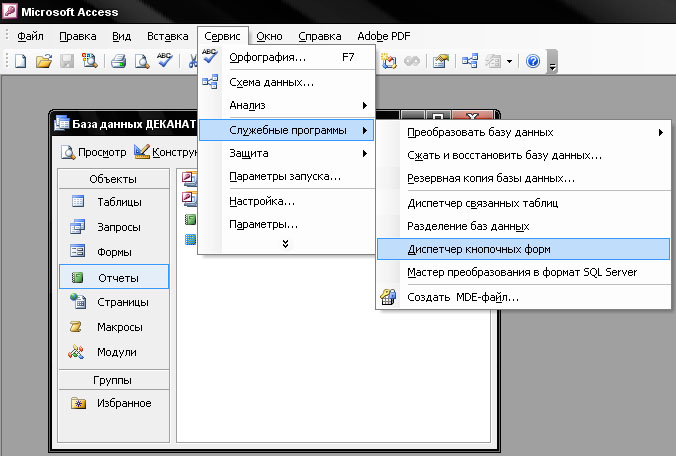
Task: Open the Справка menu
Action: click(x=319, y=36)
